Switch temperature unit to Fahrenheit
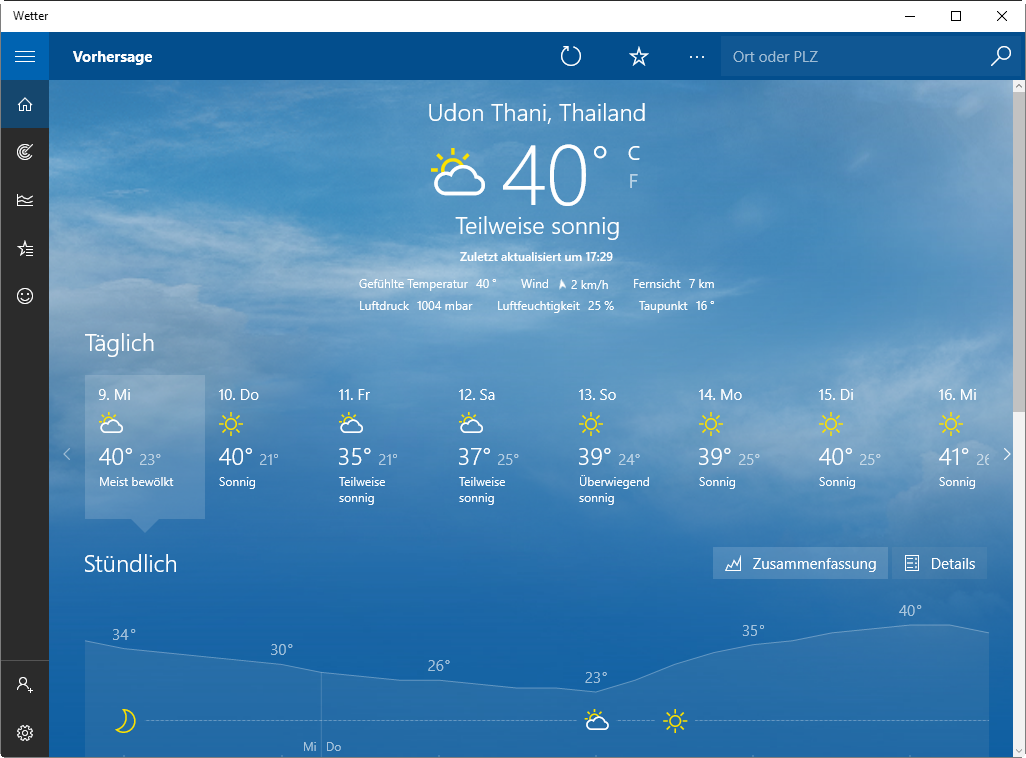The width and height of the screenshot is (1026, 758). point(633,181)
